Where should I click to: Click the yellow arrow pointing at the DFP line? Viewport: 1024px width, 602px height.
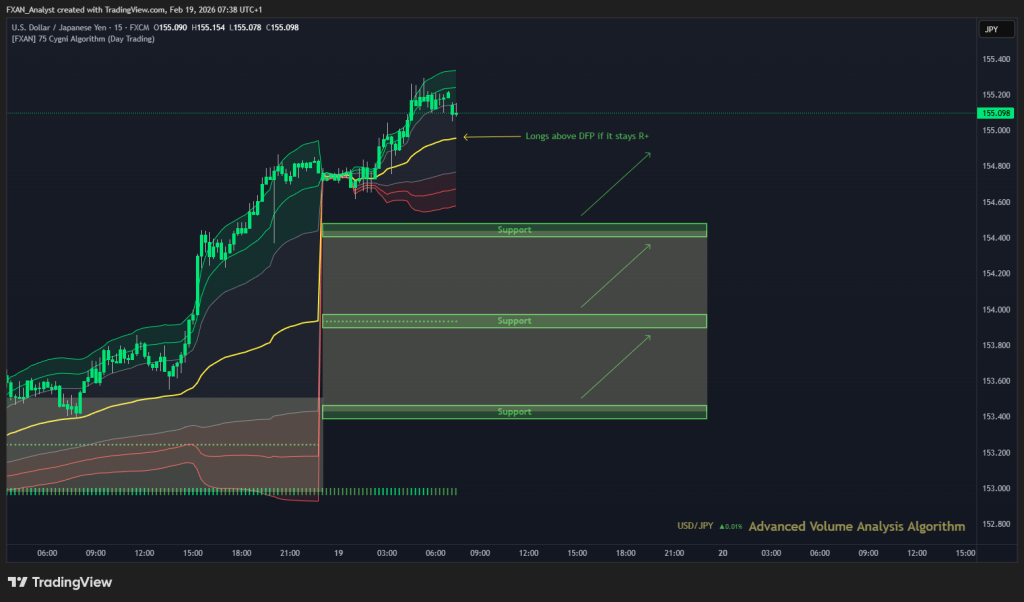[488, 136]
